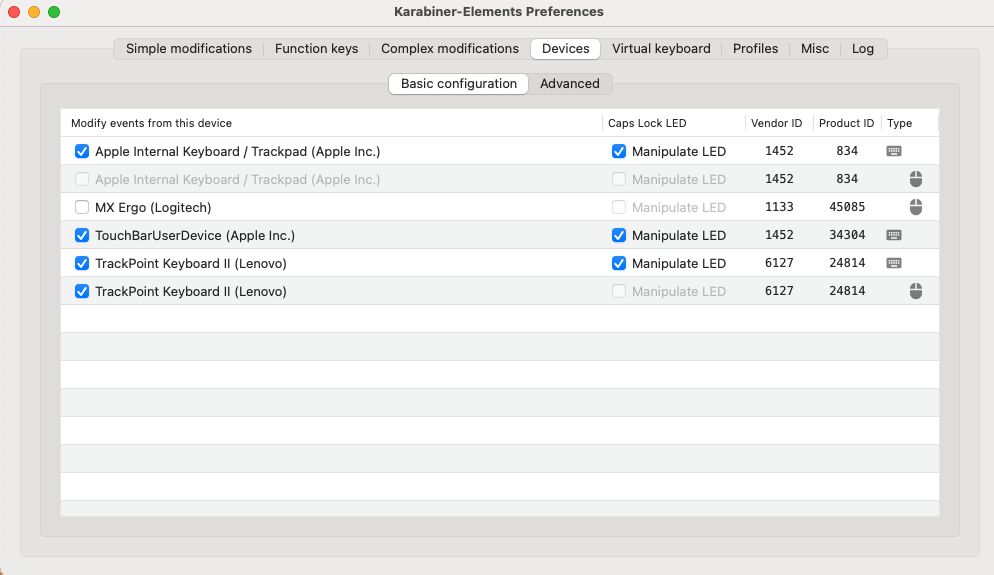Click keyboard type icon for TouchBarUserDevice
Viewport: 994px width, 575px height.
click(894, 235)
